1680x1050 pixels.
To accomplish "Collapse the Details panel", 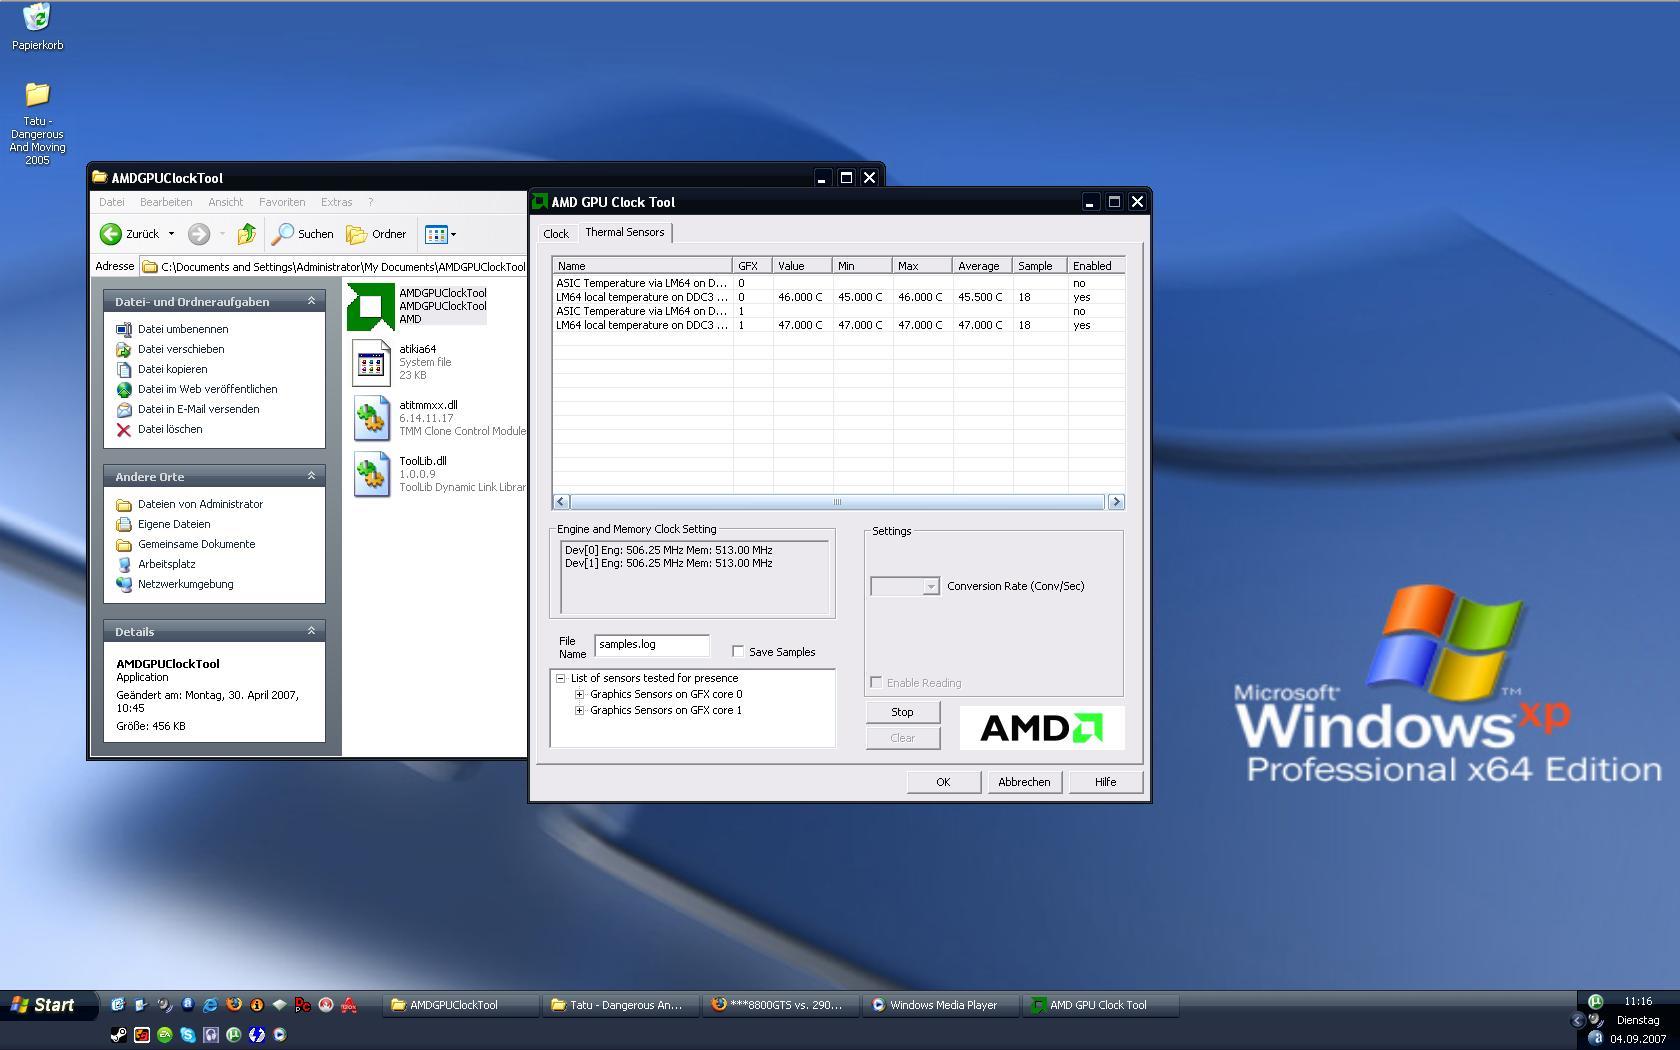I will tap(311, 630).
